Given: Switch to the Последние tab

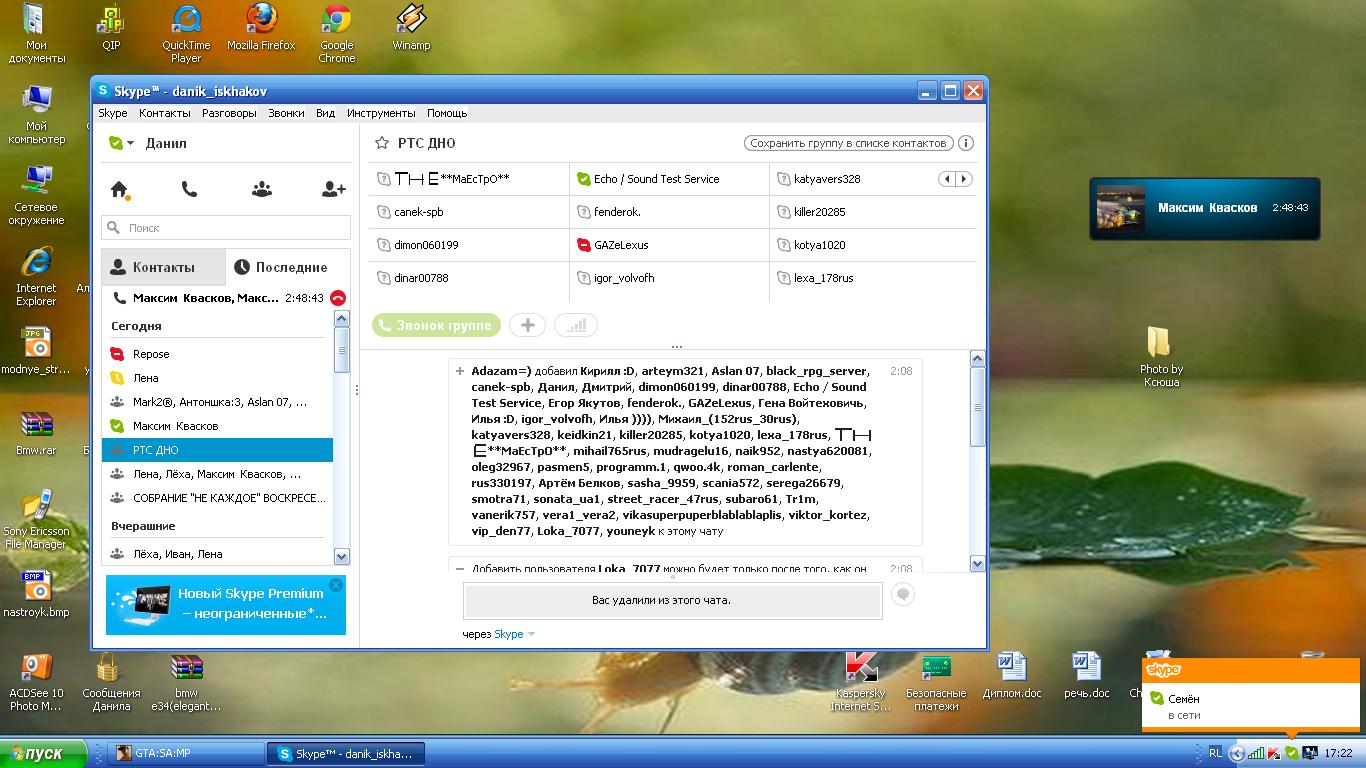Looking at the screenshot, I should tap(288, 267).
